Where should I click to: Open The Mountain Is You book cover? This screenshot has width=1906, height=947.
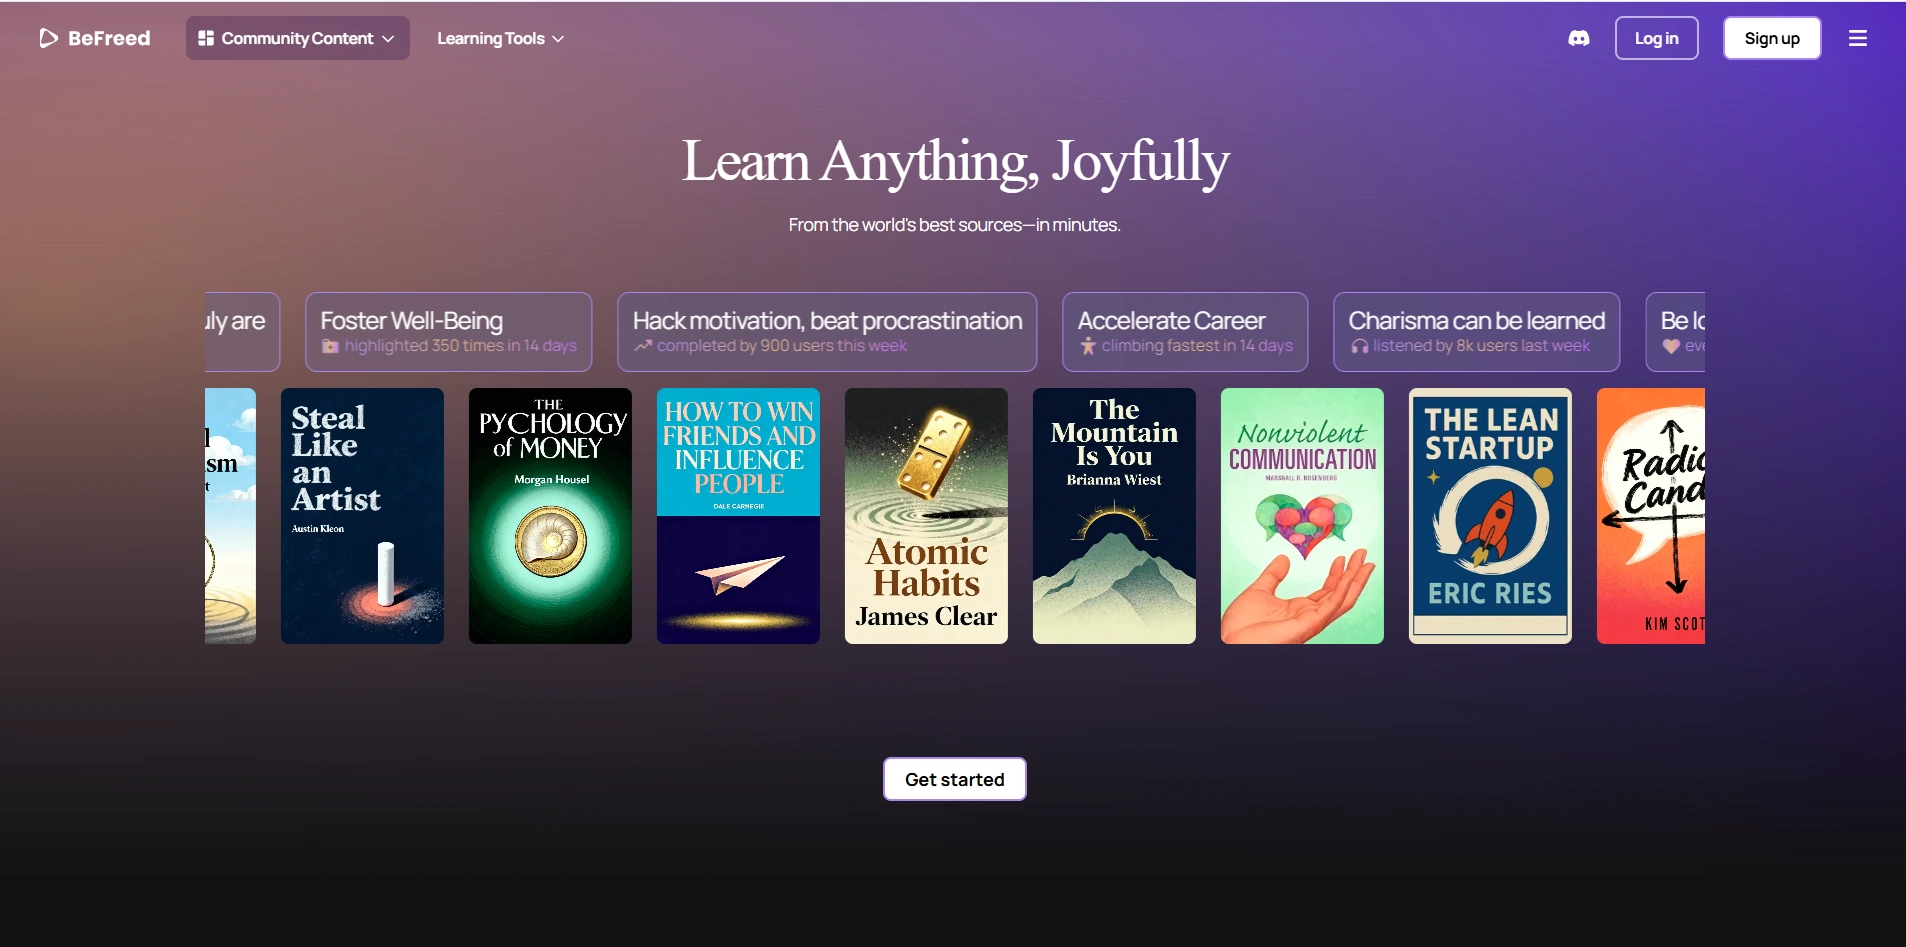[1114, 516]
